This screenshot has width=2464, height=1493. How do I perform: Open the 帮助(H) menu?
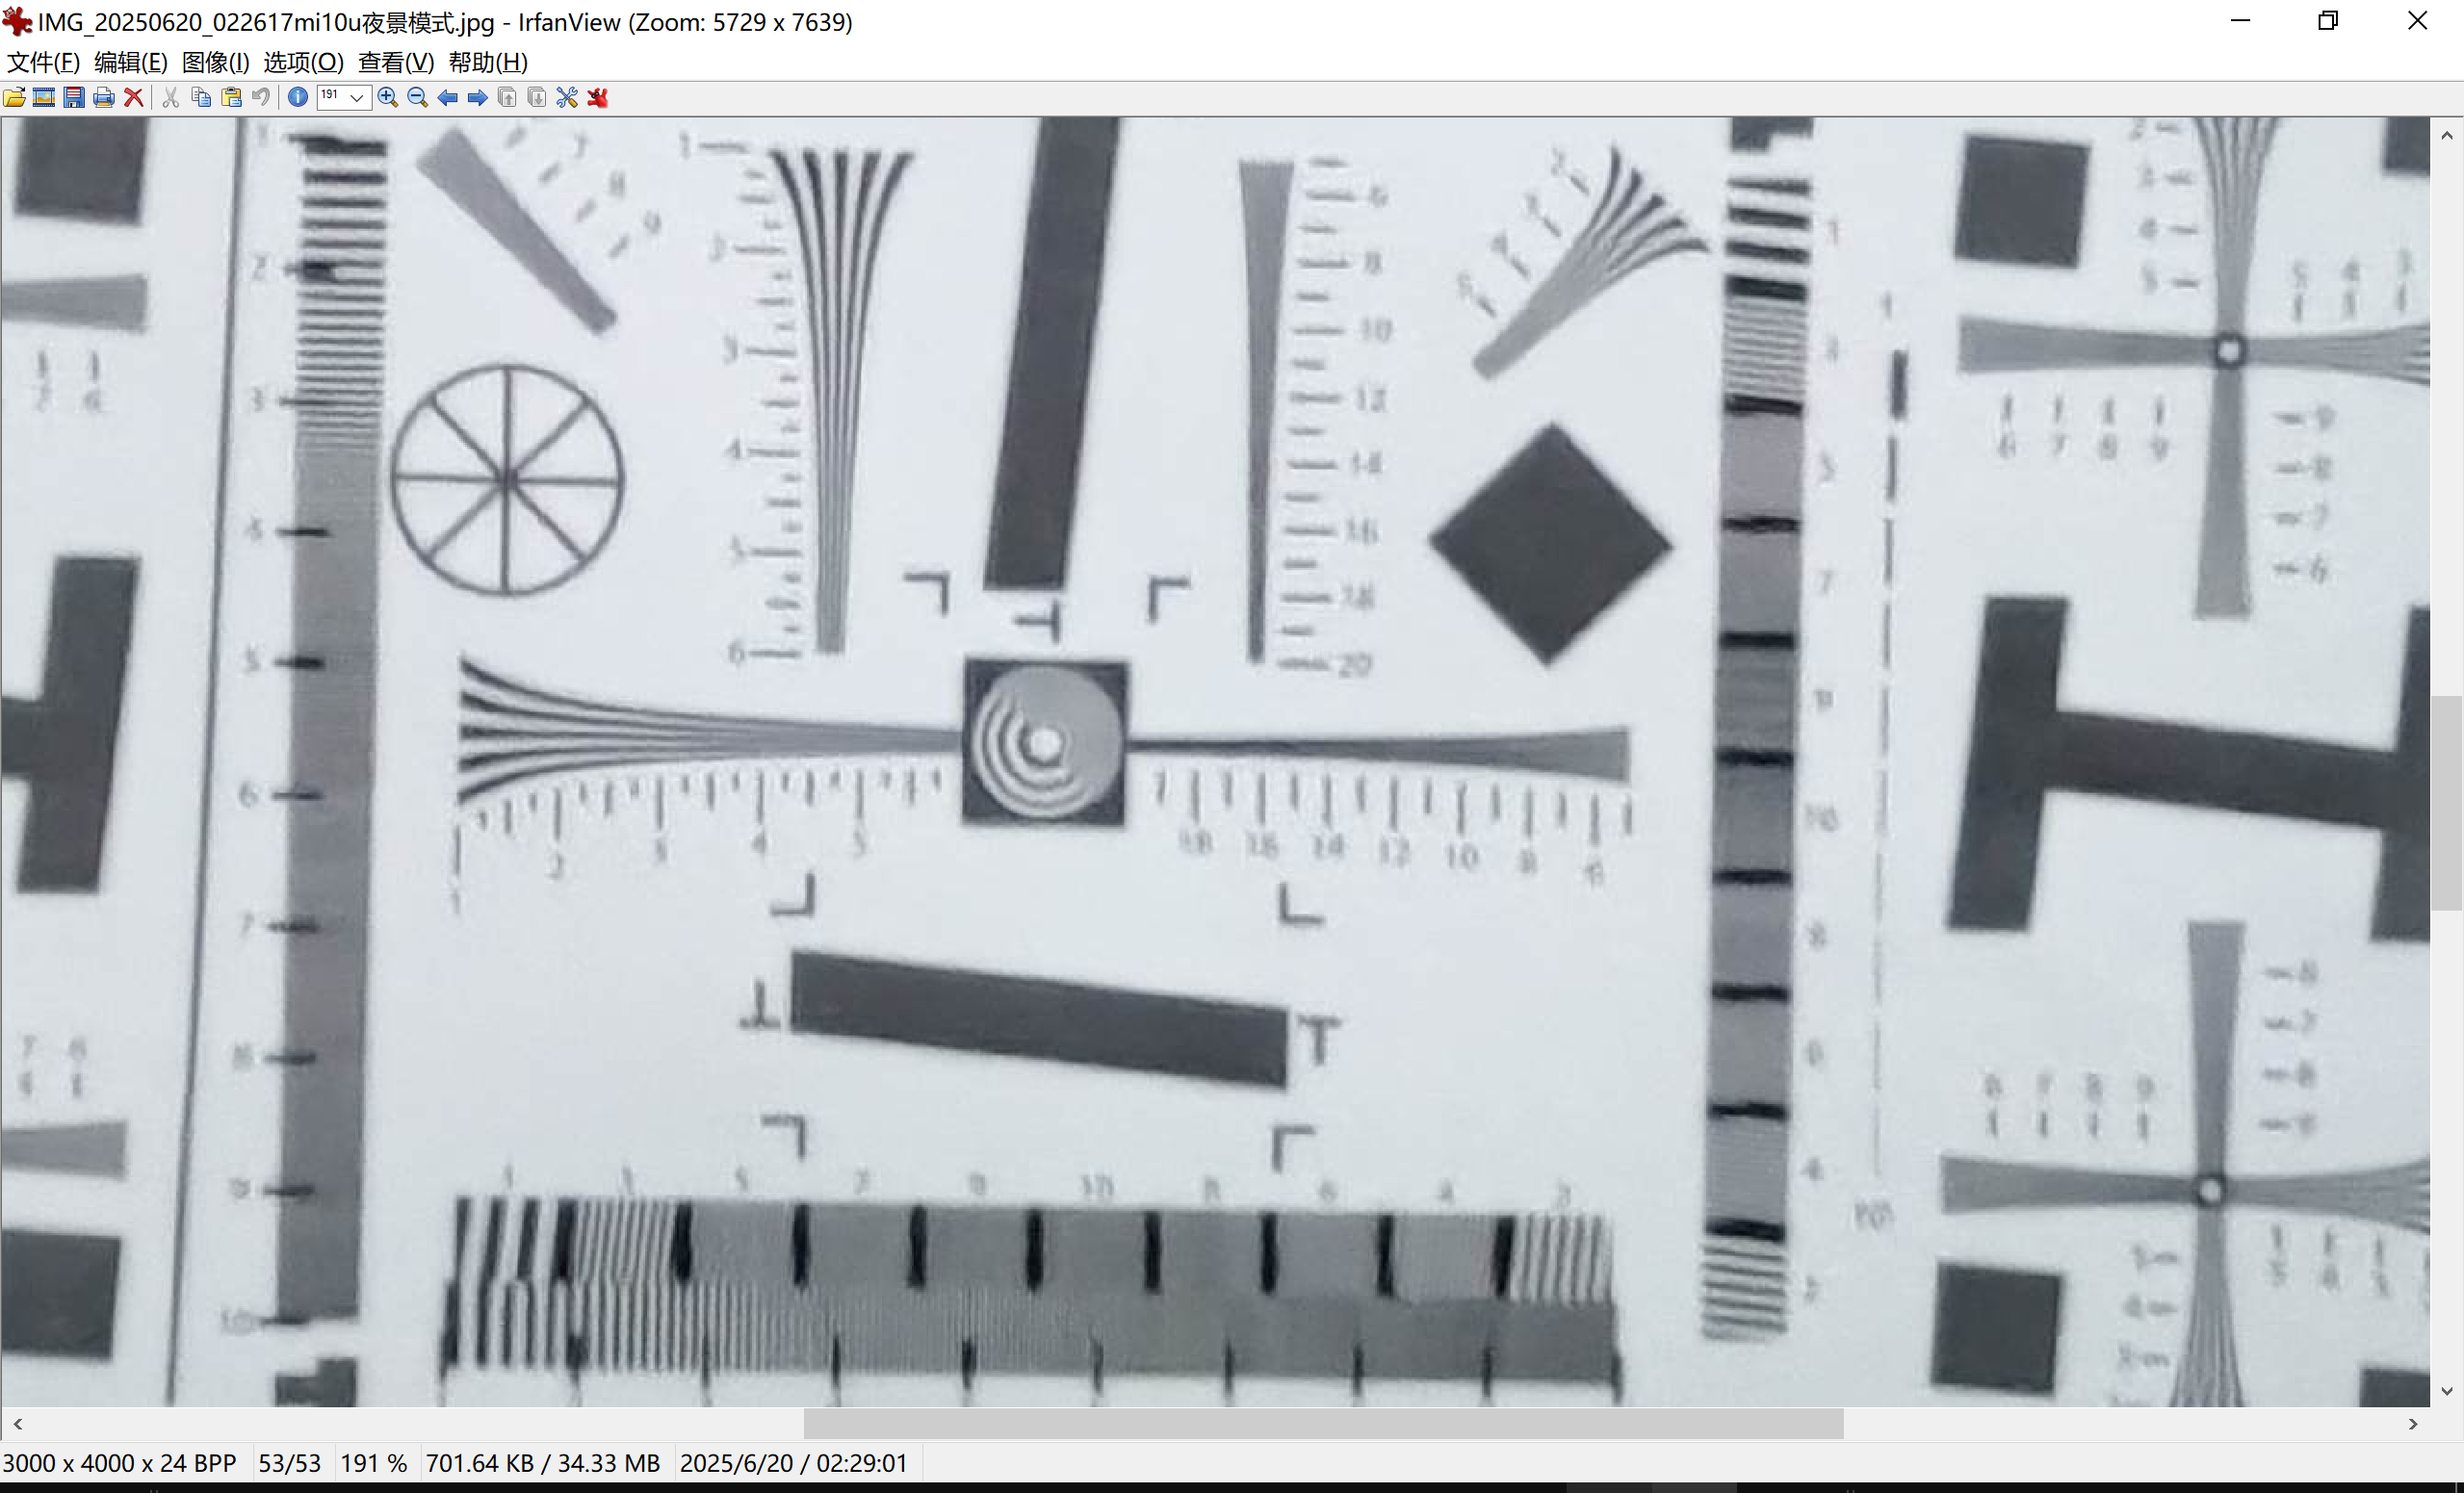[487, 62]
